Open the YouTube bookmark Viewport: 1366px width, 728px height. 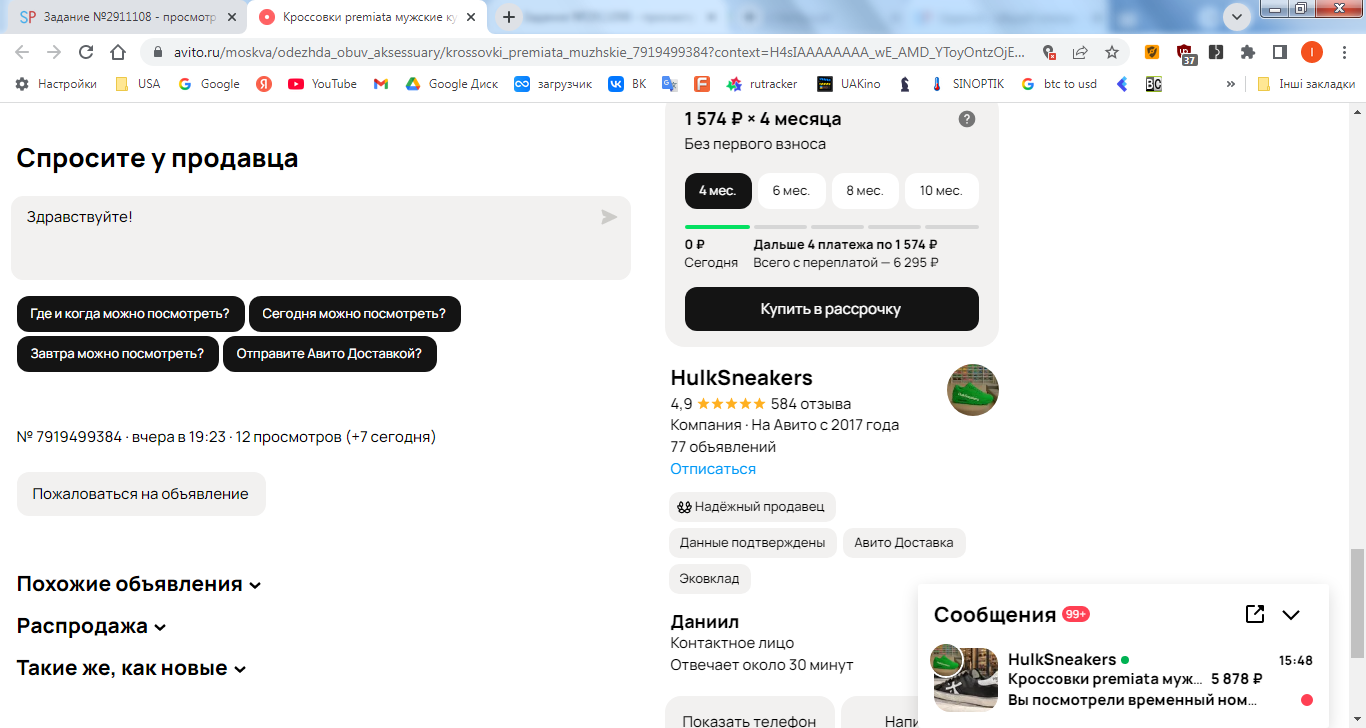[322, 84]
